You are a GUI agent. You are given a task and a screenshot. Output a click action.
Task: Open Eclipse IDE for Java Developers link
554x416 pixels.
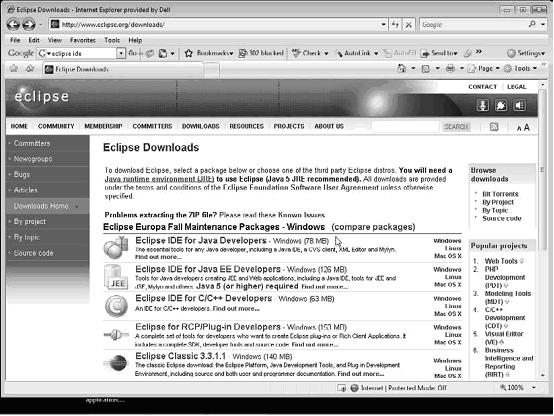(201, 240)
